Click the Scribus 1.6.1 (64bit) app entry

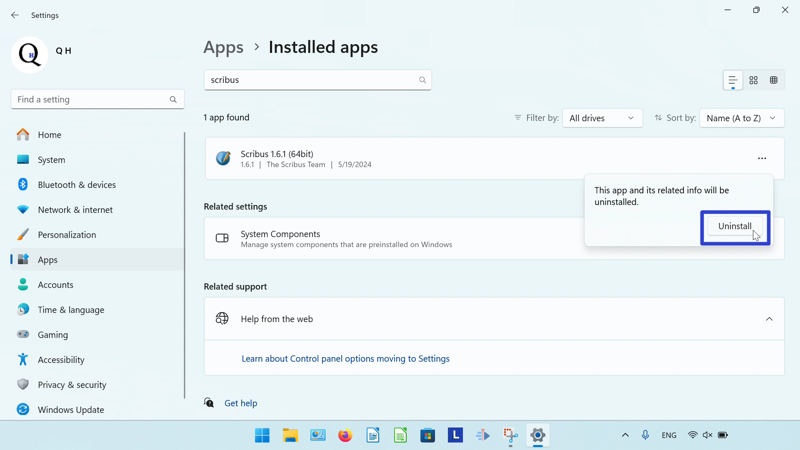[494, 159]
